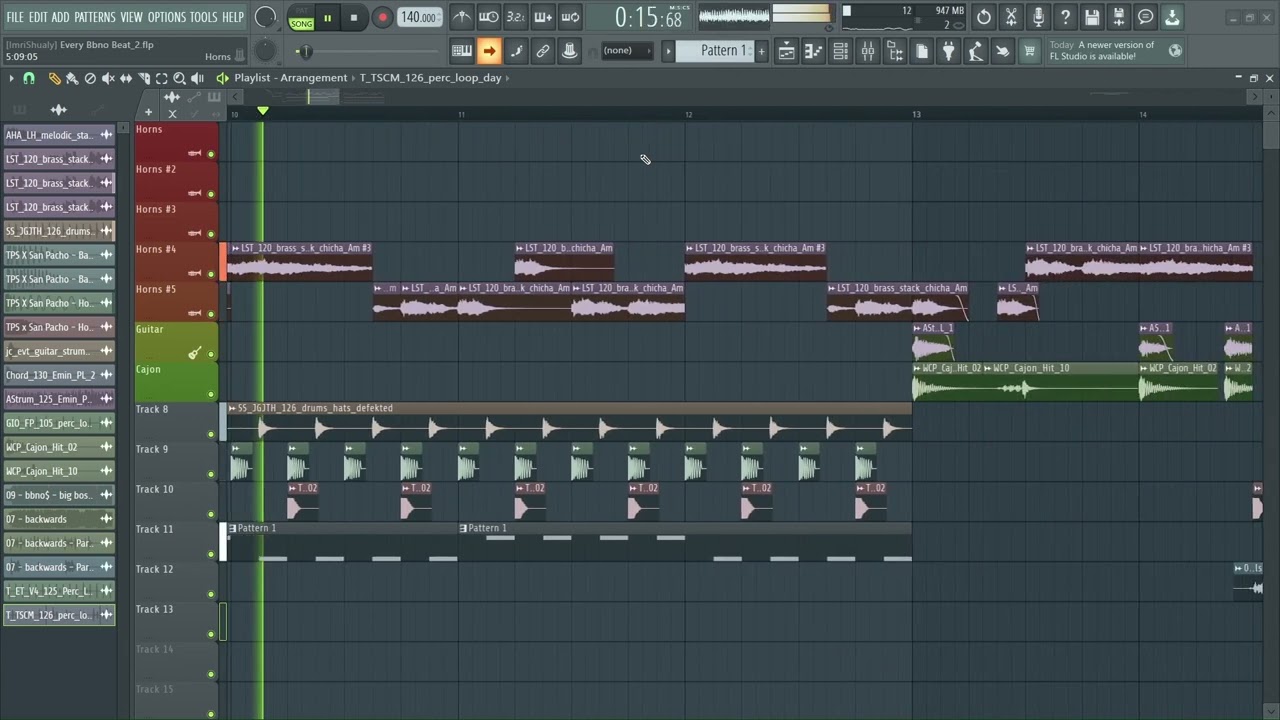Open the Pattern 1 selector dropdown
Screen dimensions: 1280x720
[x=714, y=51]
